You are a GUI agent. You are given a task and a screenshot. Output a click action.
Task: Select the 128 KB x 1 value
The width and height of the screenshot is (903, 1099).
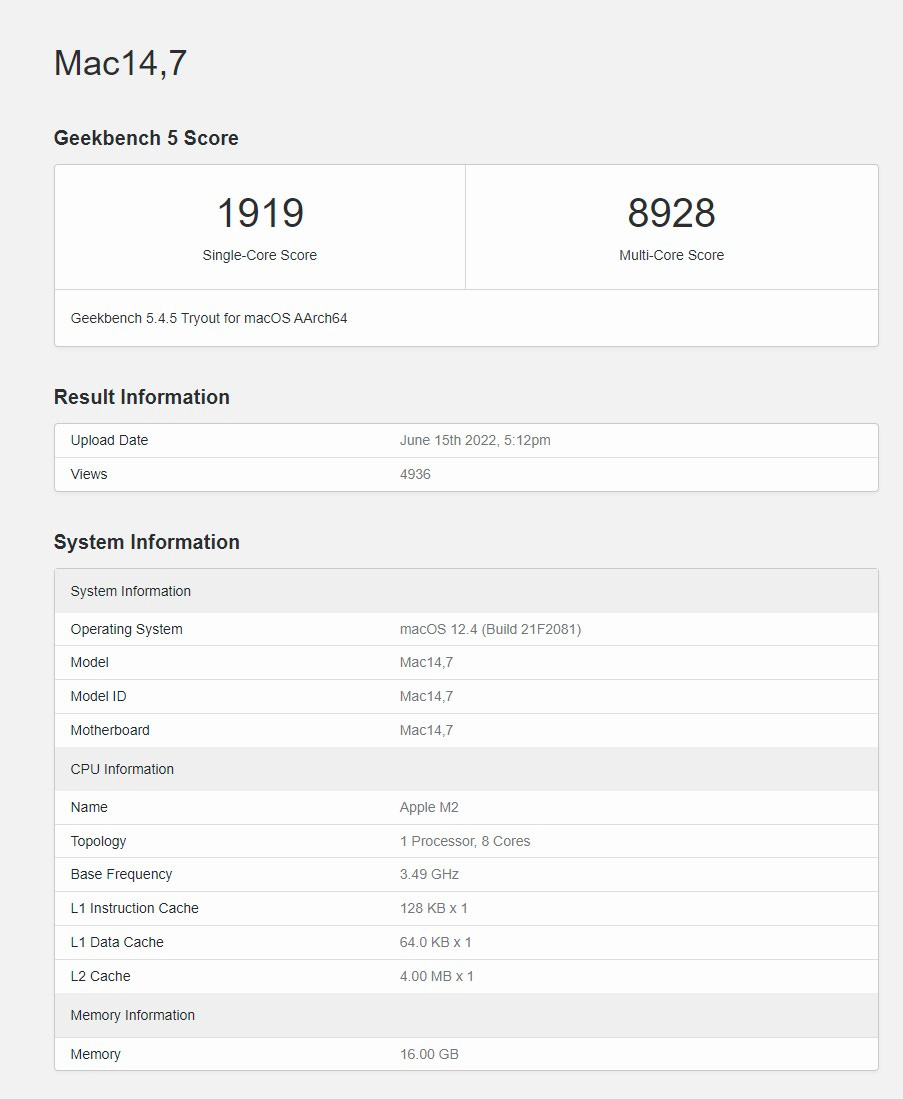pyautogui.click(x=433, y=908)
